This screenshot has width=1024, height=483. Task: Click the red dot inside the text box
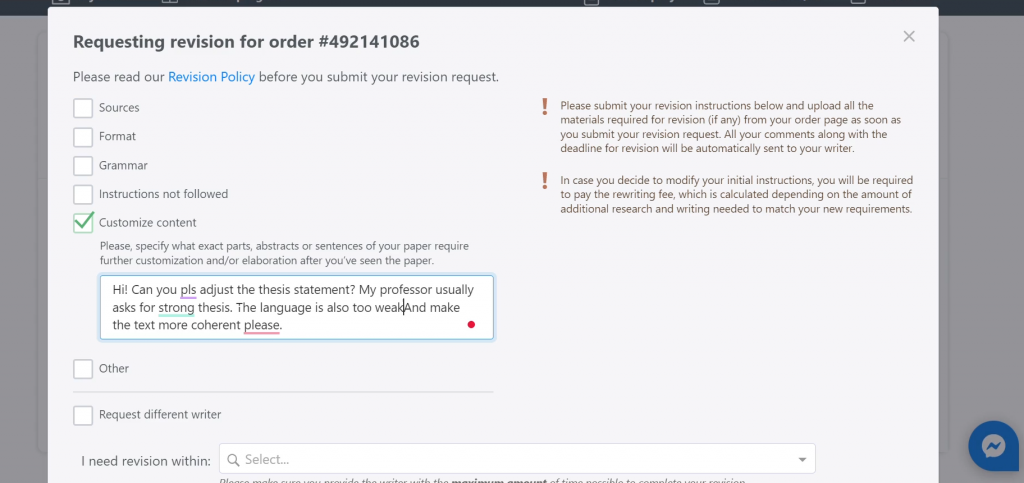point(471,325)
